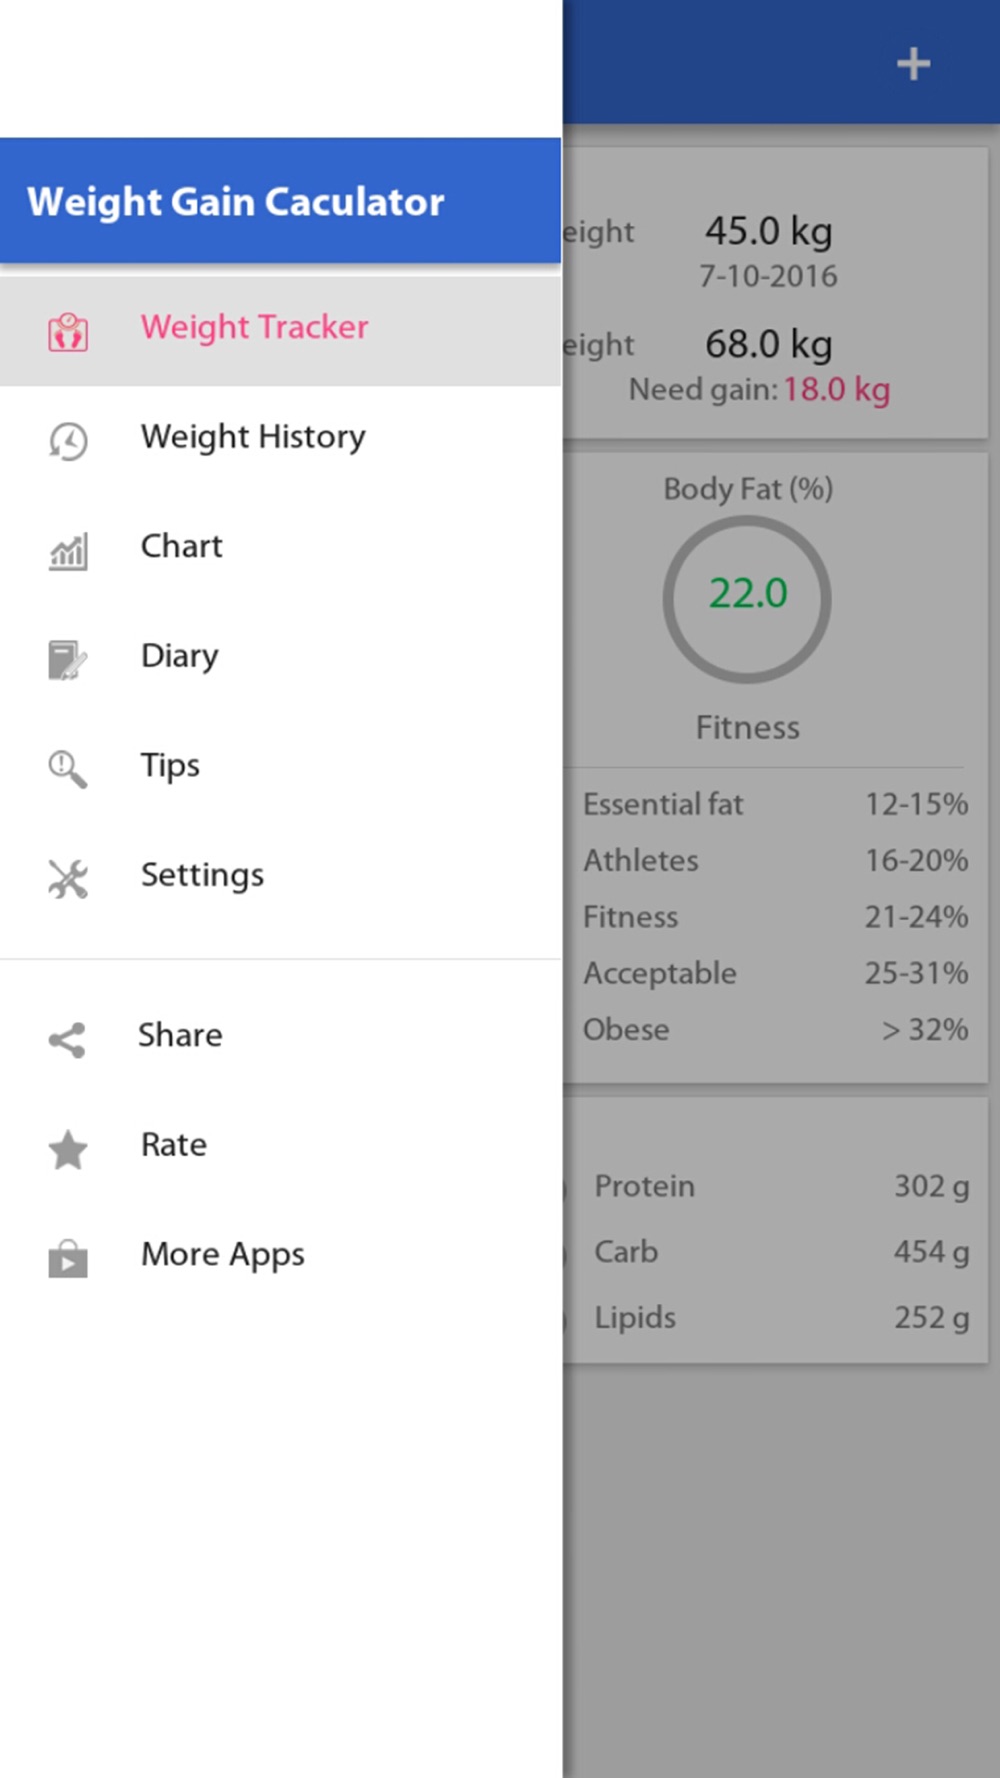
Task: Click the Diary notebook icon
Action: pos(68,660)
